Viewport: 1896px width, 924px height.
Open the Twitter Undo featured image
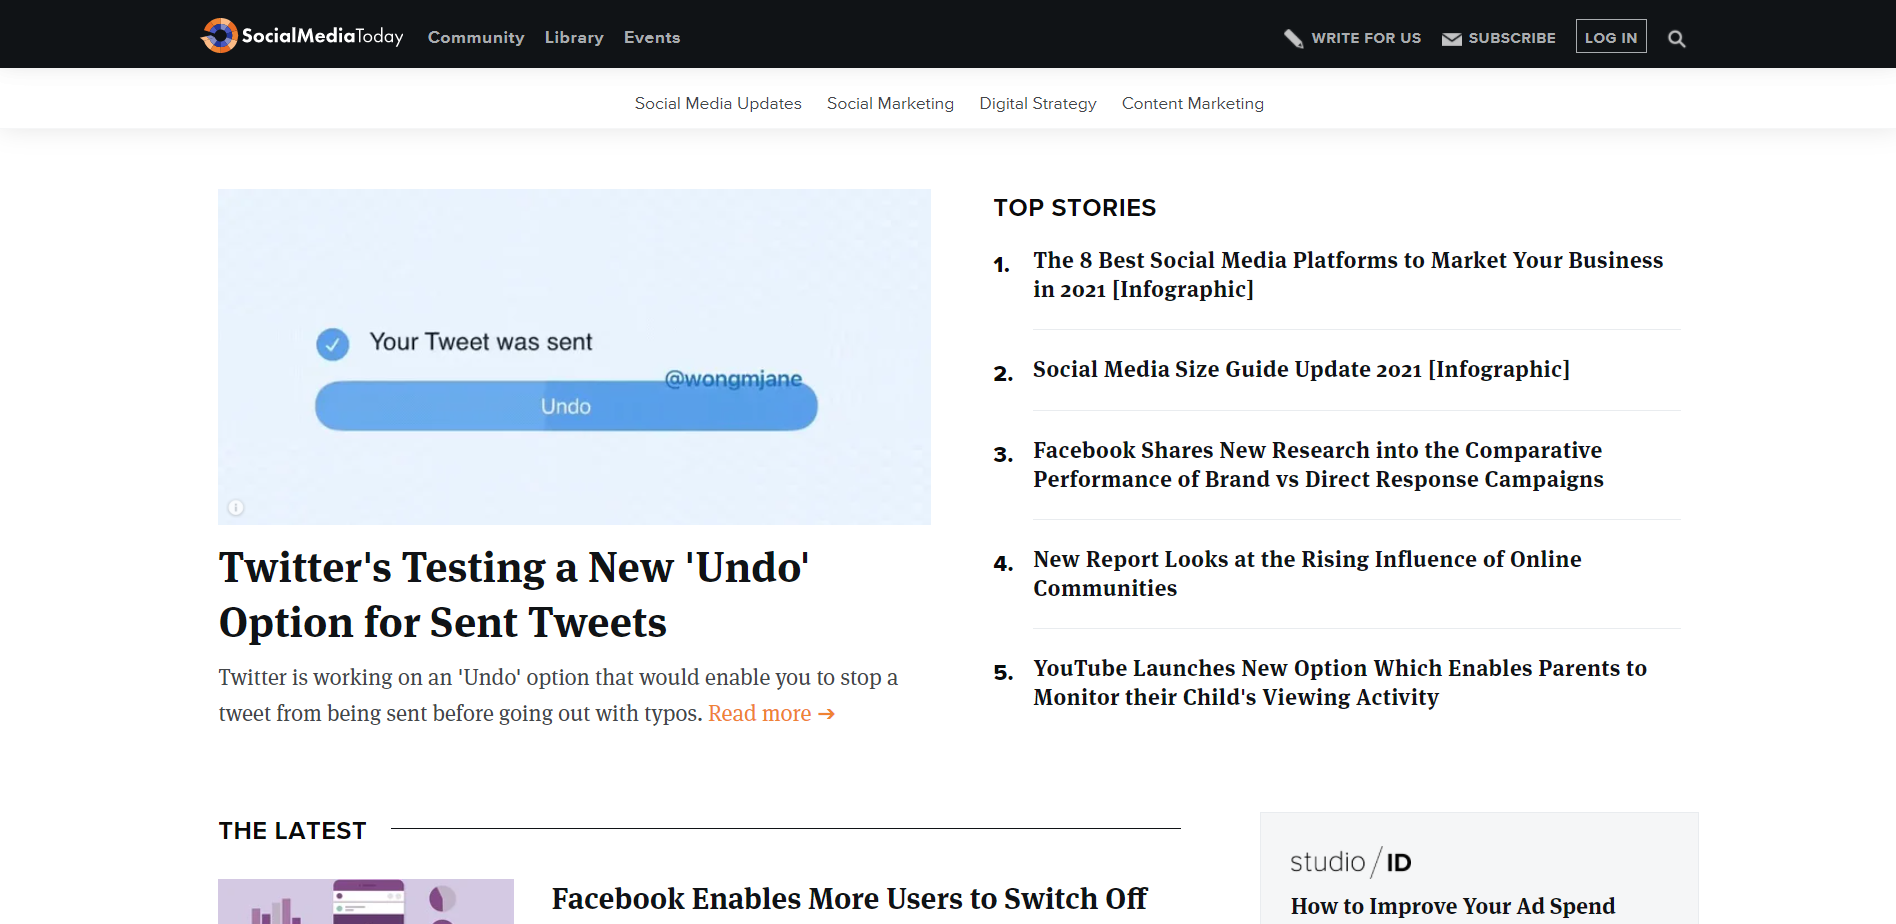coord(574,357)
